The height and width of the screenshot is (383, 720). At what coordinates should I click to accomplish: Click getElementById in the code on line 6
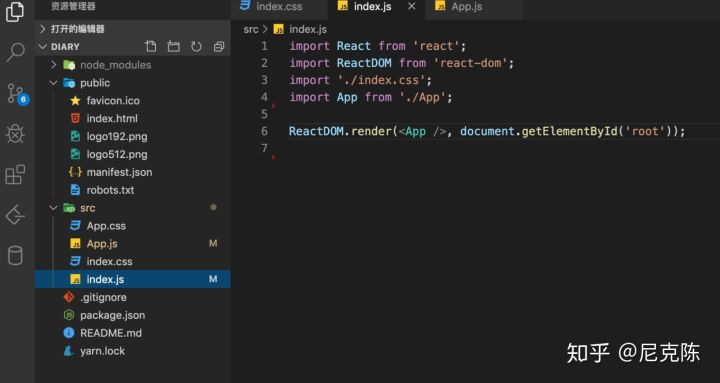point(569,131)
